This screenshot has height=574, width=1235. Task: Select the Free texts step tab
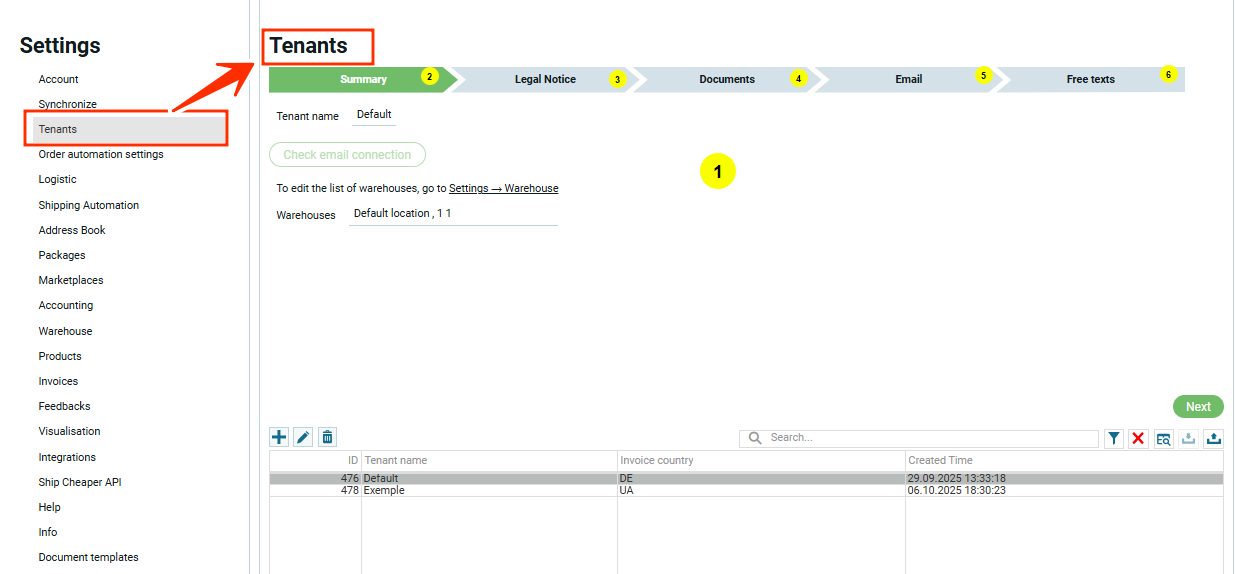pyautogui.click(x=1090, y=79)
